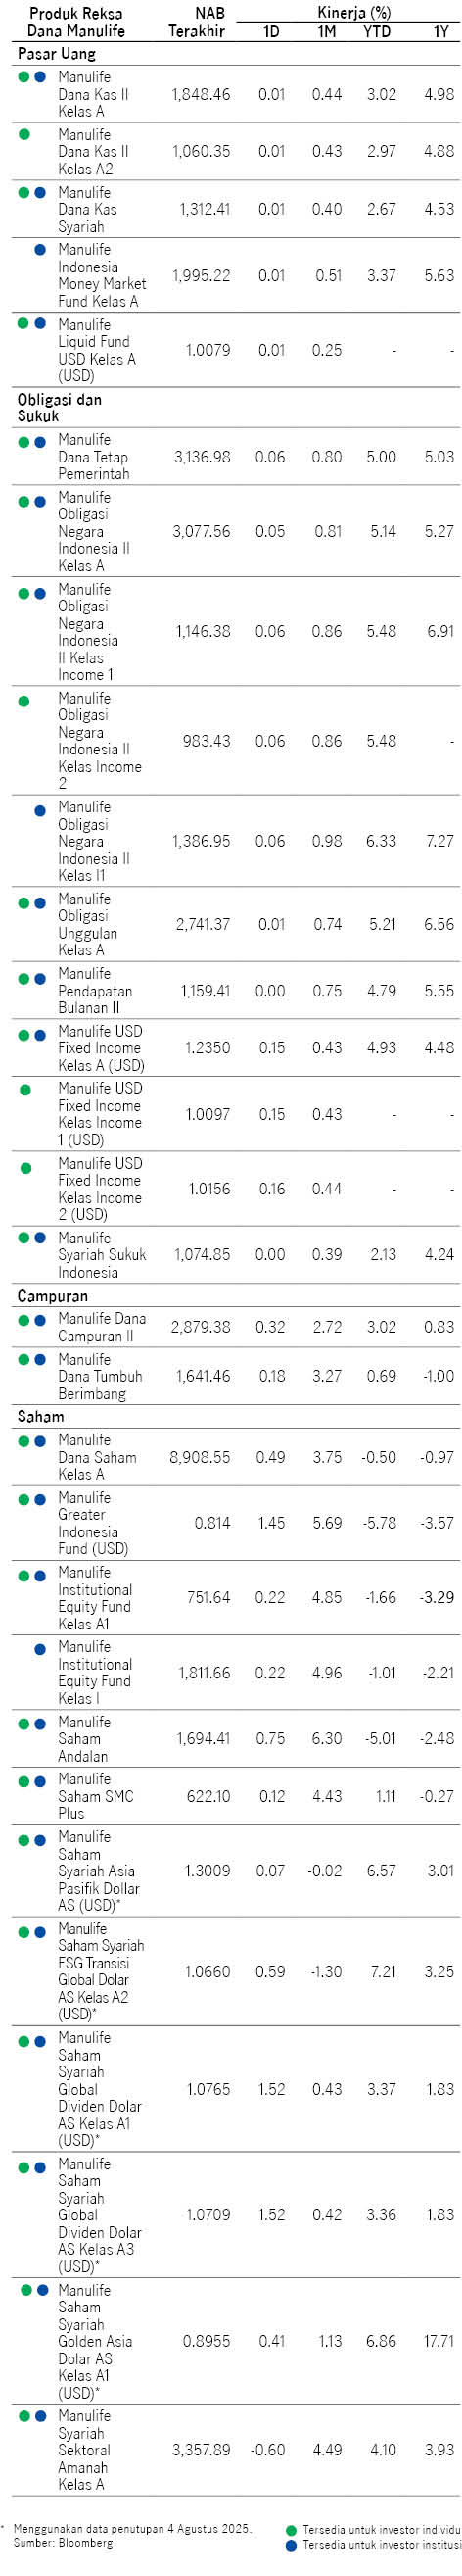
Task: Click the blue dot beside Manulife Indonesia Money Market Fund Kelas A
Action: (40, 249)
